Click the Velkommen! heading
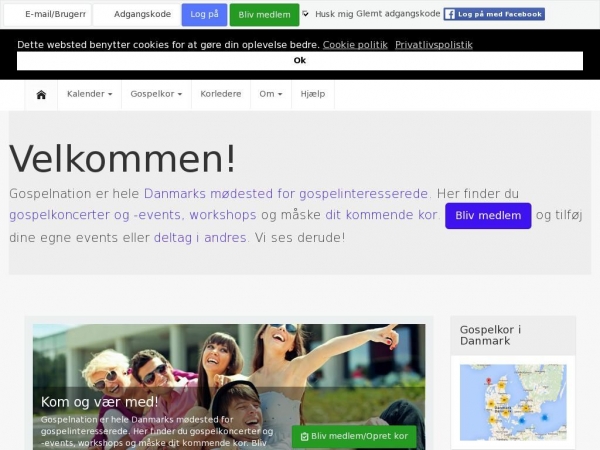This screenshot has width=600, height=450. [122, 159]
